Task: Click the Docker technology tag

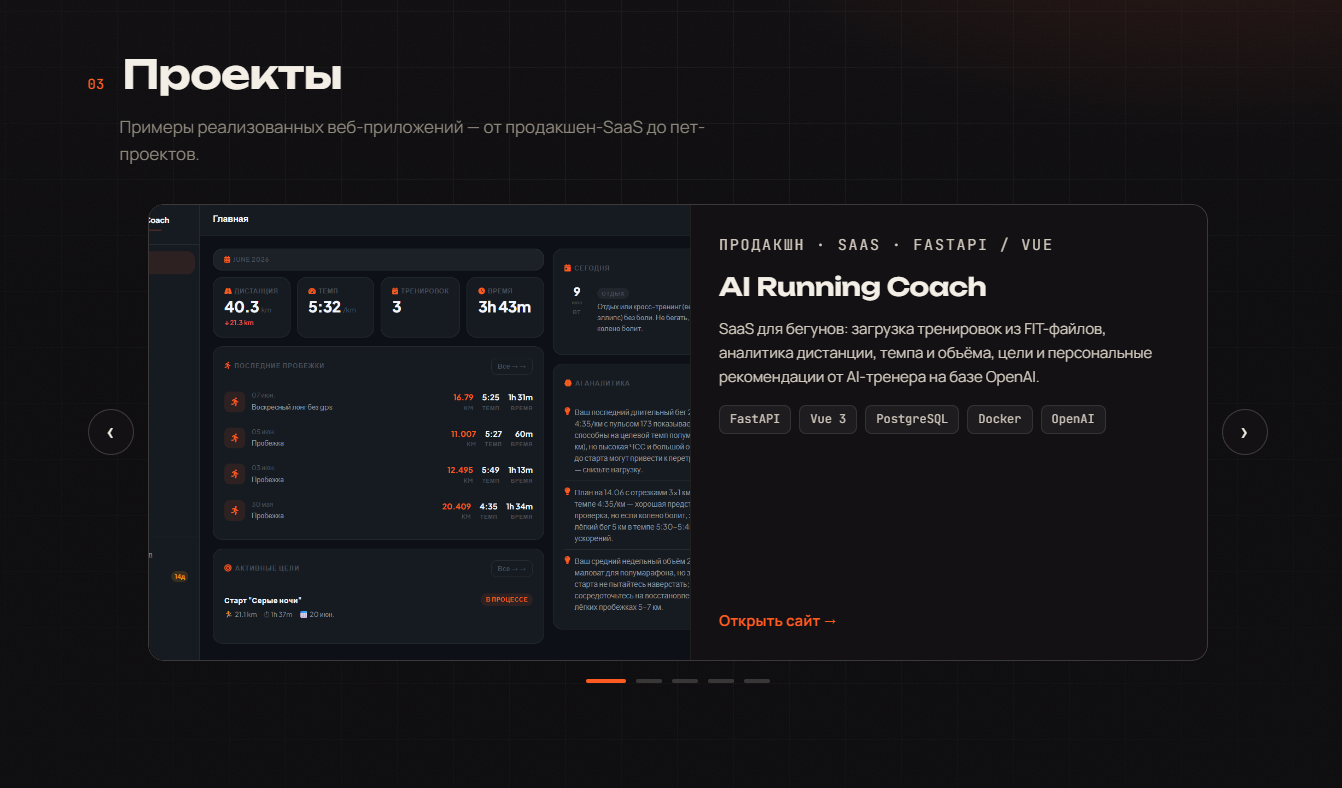Action: [x=1000, y=419]
